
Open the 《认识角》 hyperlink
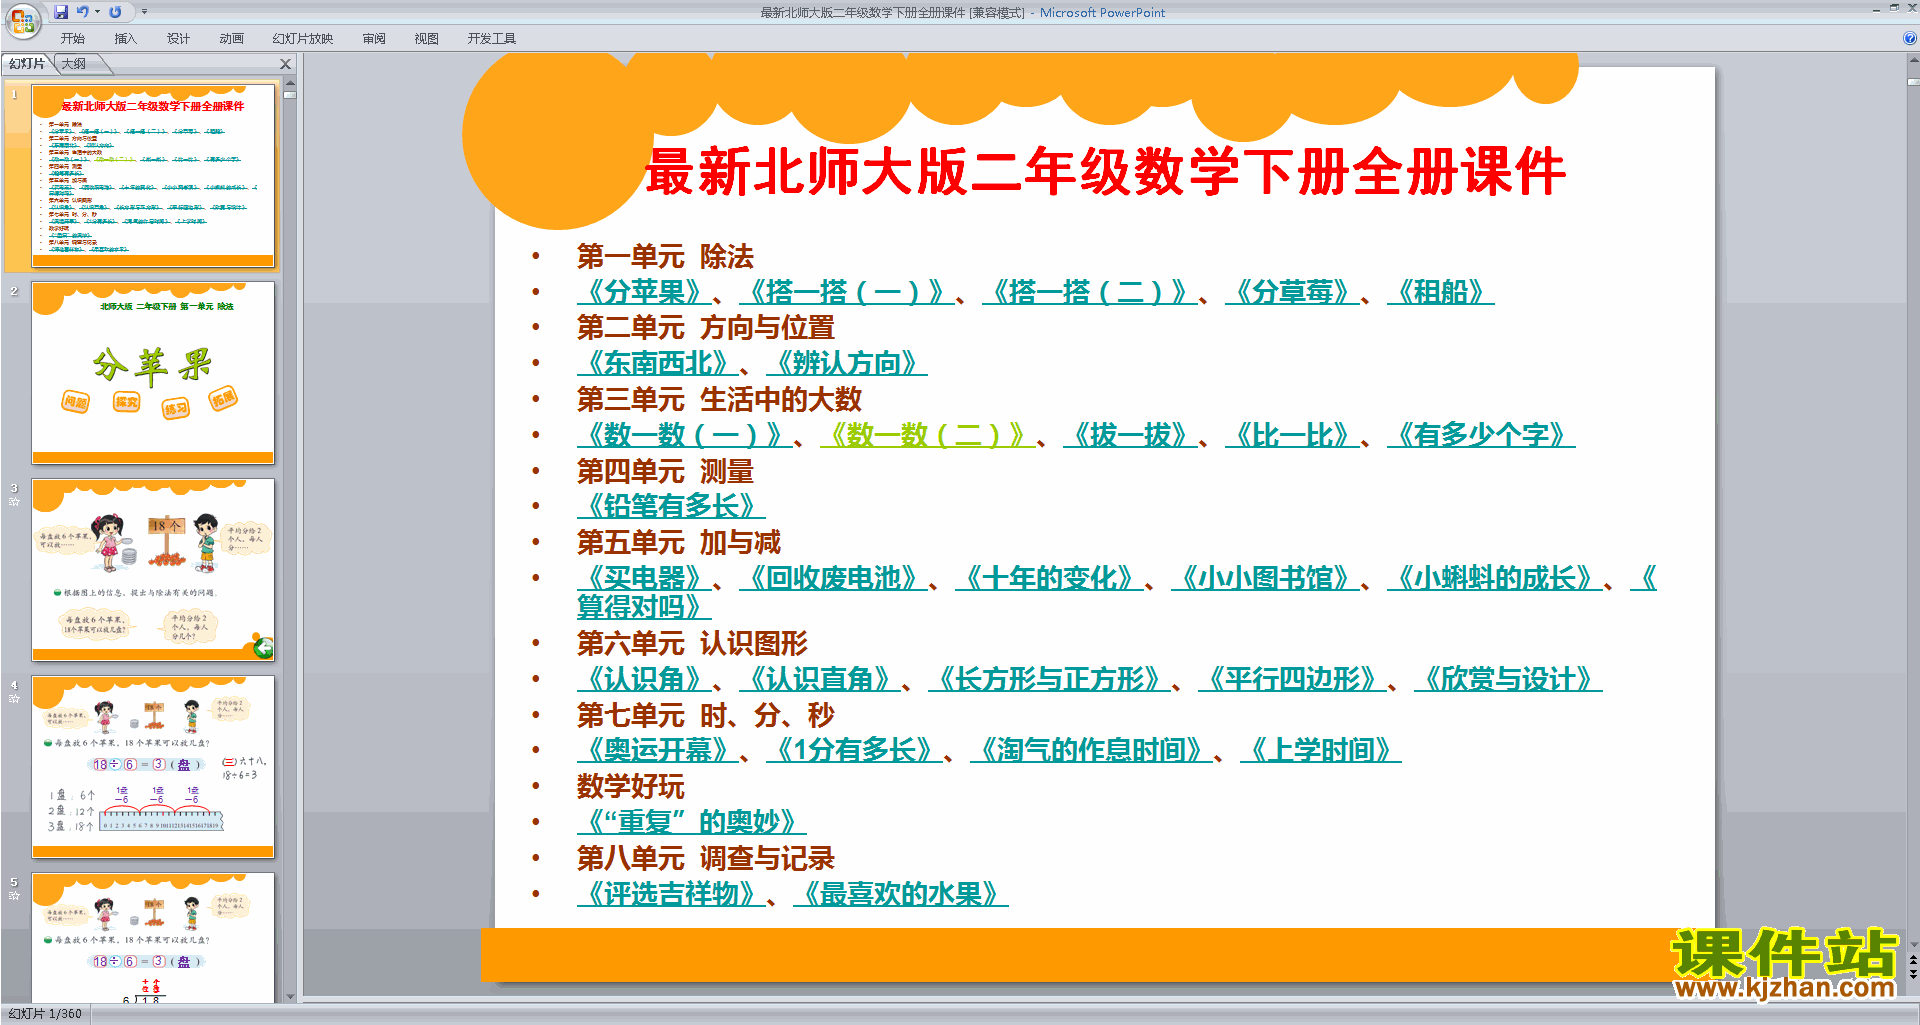coord(644,679)
